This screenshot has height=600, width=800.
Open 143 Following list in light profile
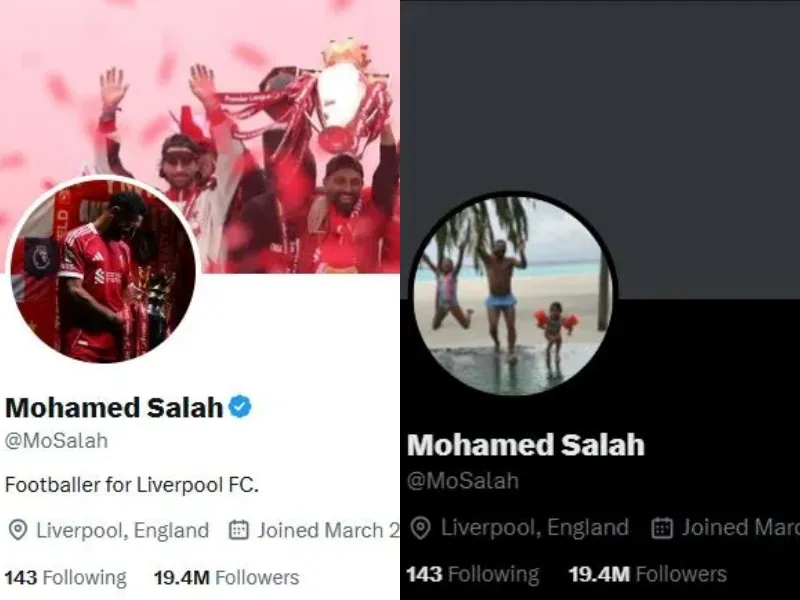click(66, 578)
